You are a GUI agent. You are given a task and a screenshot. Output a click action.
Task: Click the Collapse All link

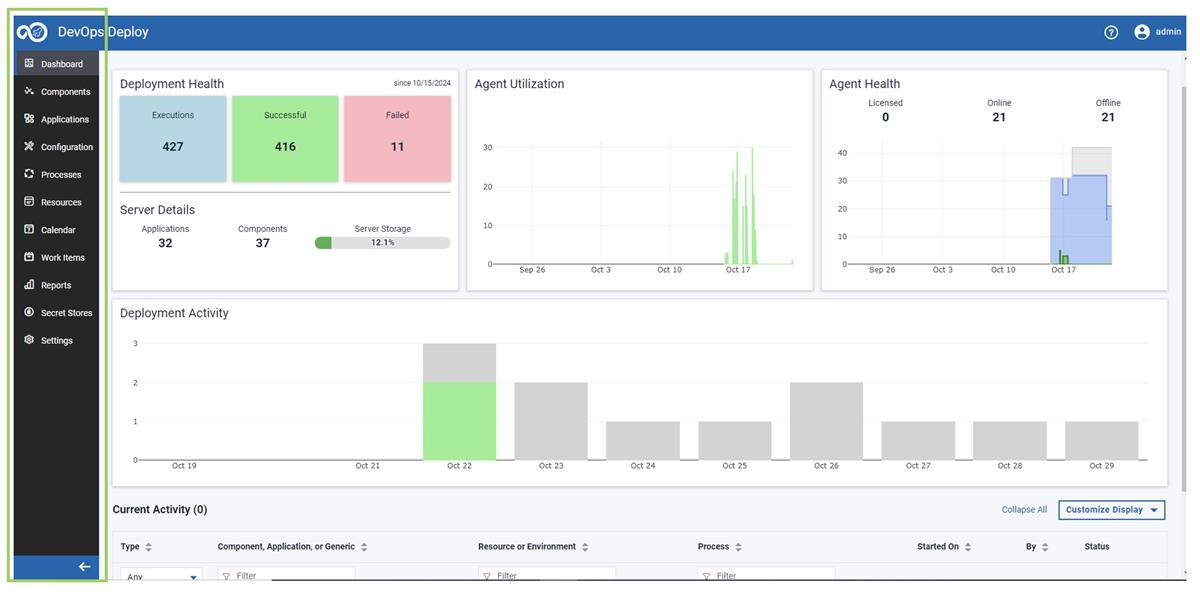coord(1023,509)
